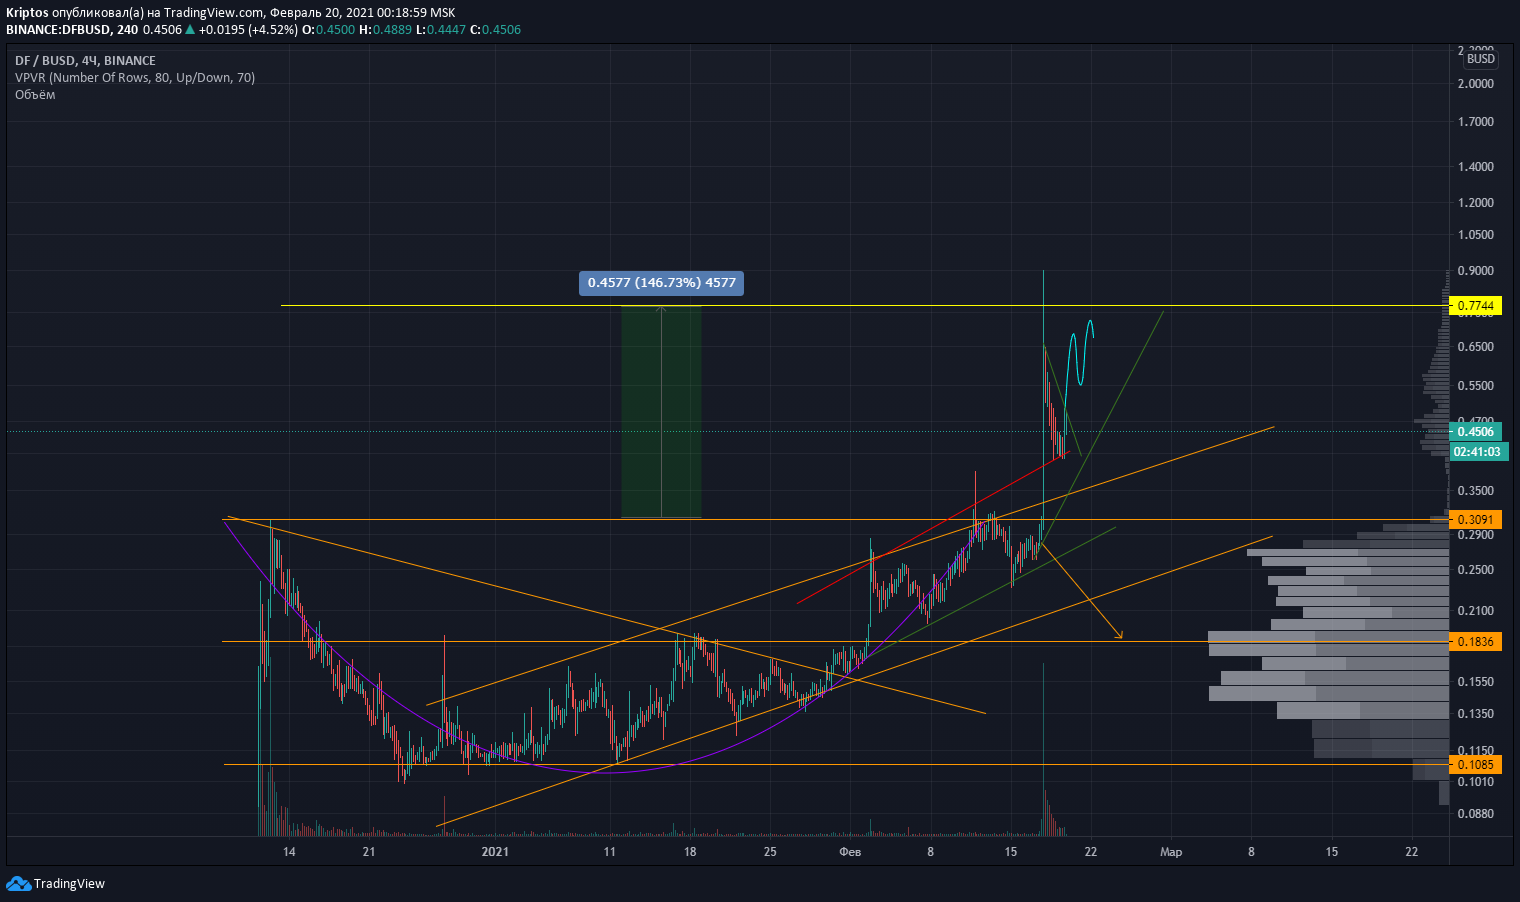The width and height of the screenshot is (1520, 902).
Task: Click the 0.9000 price axis label
Action: (1476, 271)
